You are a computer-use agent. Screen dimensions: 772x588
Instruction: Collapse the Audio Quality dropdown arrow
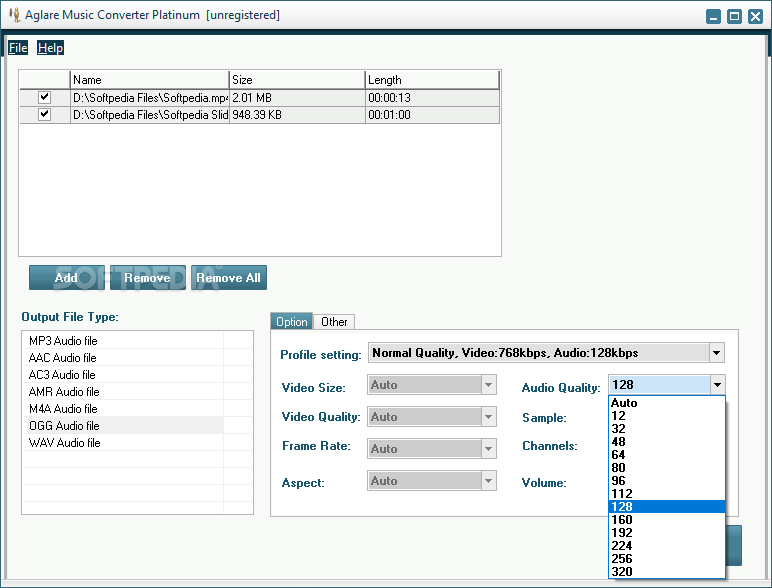coord(717,385)
